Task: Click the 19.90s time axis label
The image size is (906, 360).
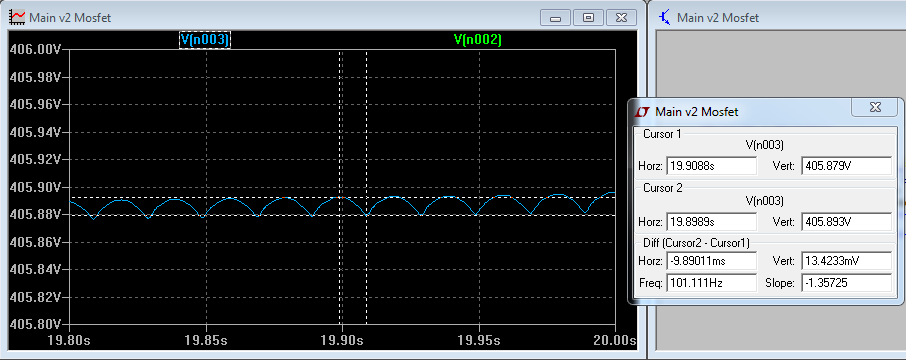Action: pos(343,340)
